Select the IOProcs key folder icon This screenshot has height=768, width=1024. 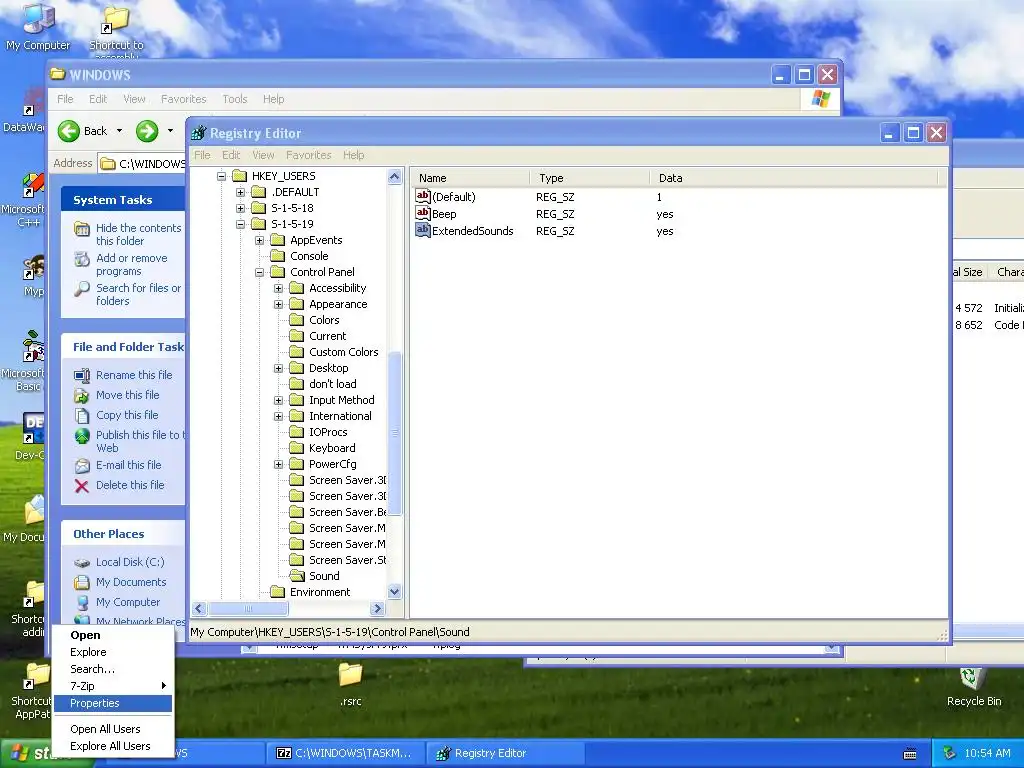(297, 432)
